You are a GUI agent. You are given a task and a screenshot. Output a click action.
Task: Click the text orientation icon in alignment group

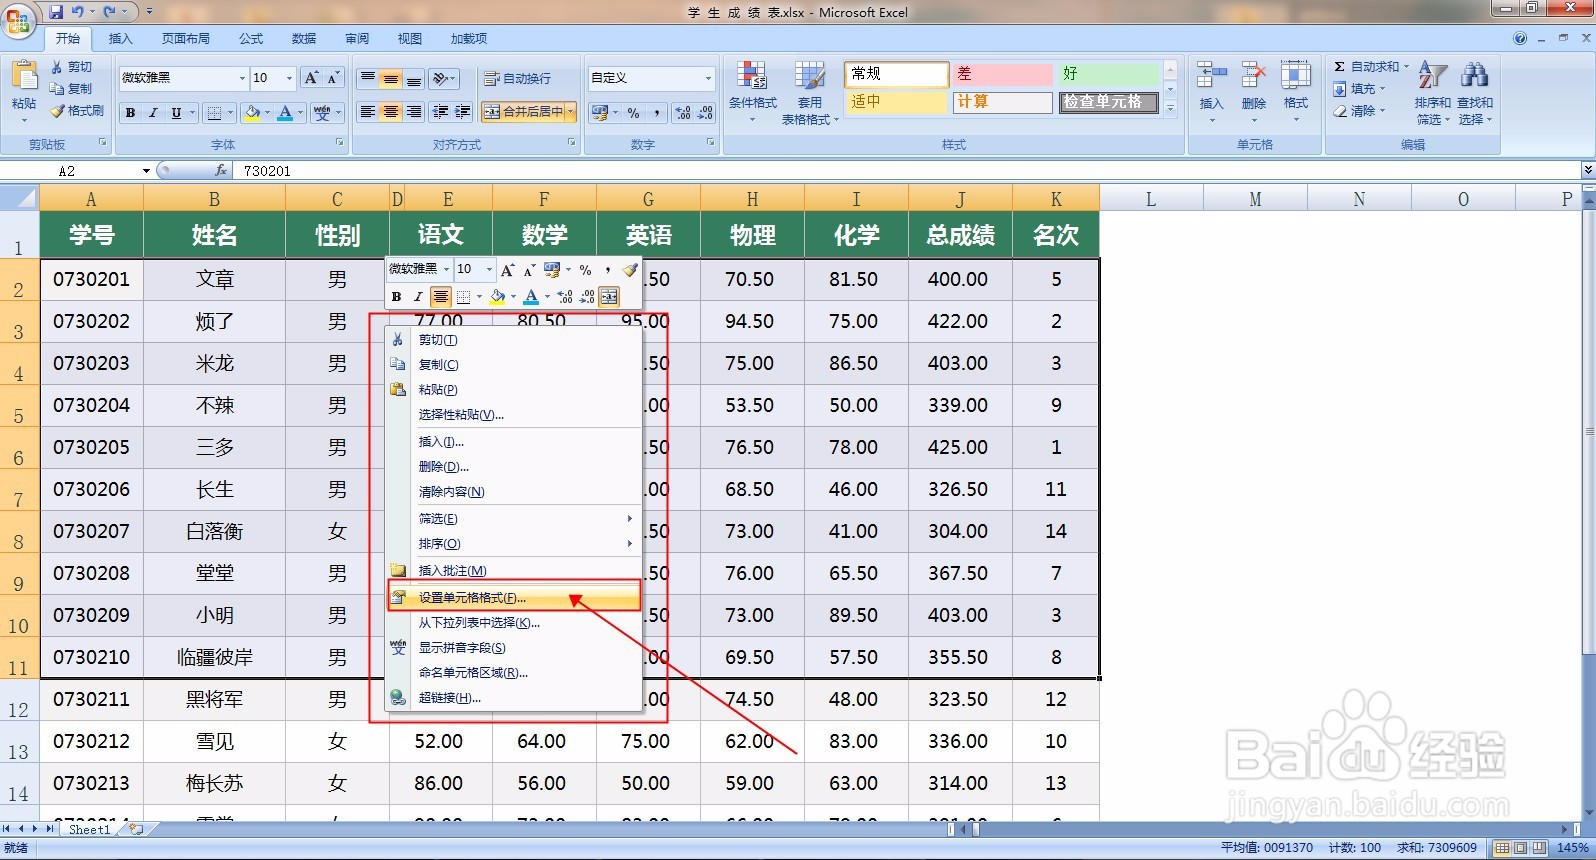443,78
